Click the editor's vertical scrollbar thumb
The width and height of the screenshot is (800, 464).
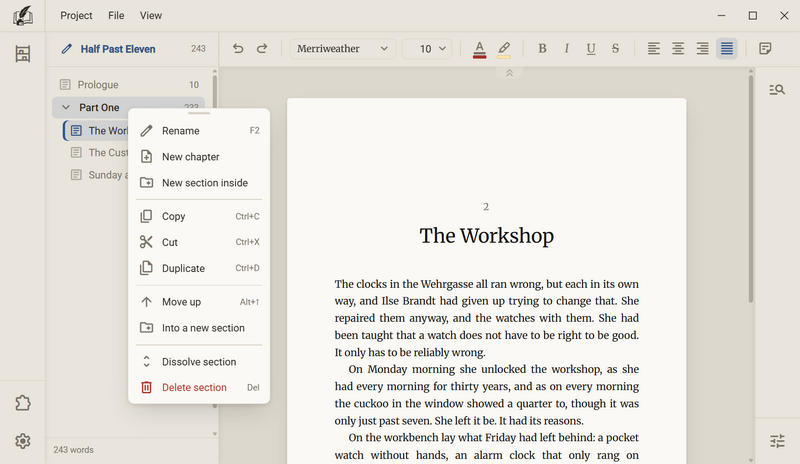pyautogui.click(x=751, y=189)
